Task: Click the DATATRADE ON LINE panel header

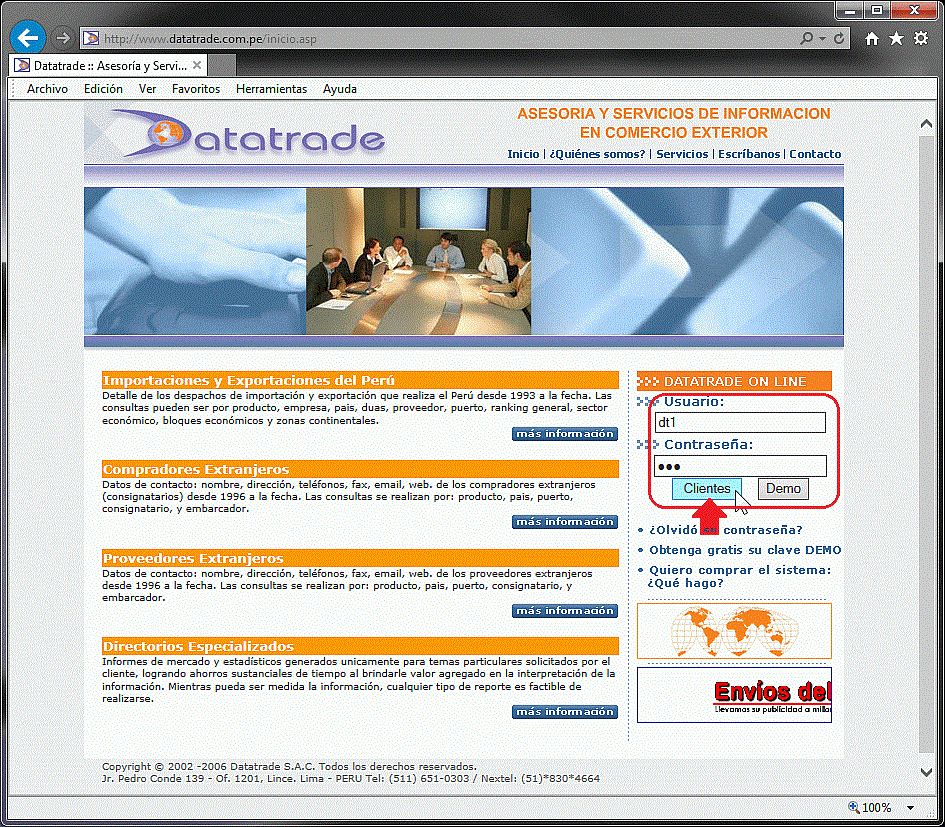Action: pos(734,382)
